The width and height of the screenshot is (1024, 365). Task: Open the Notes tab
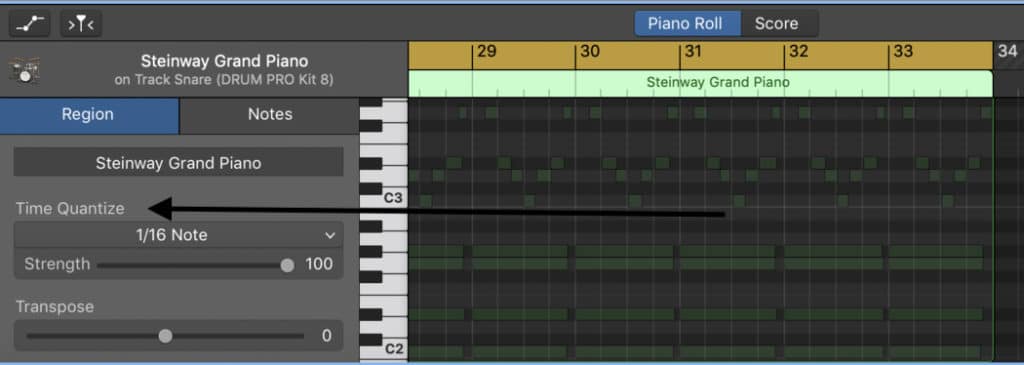pos(270,115)
